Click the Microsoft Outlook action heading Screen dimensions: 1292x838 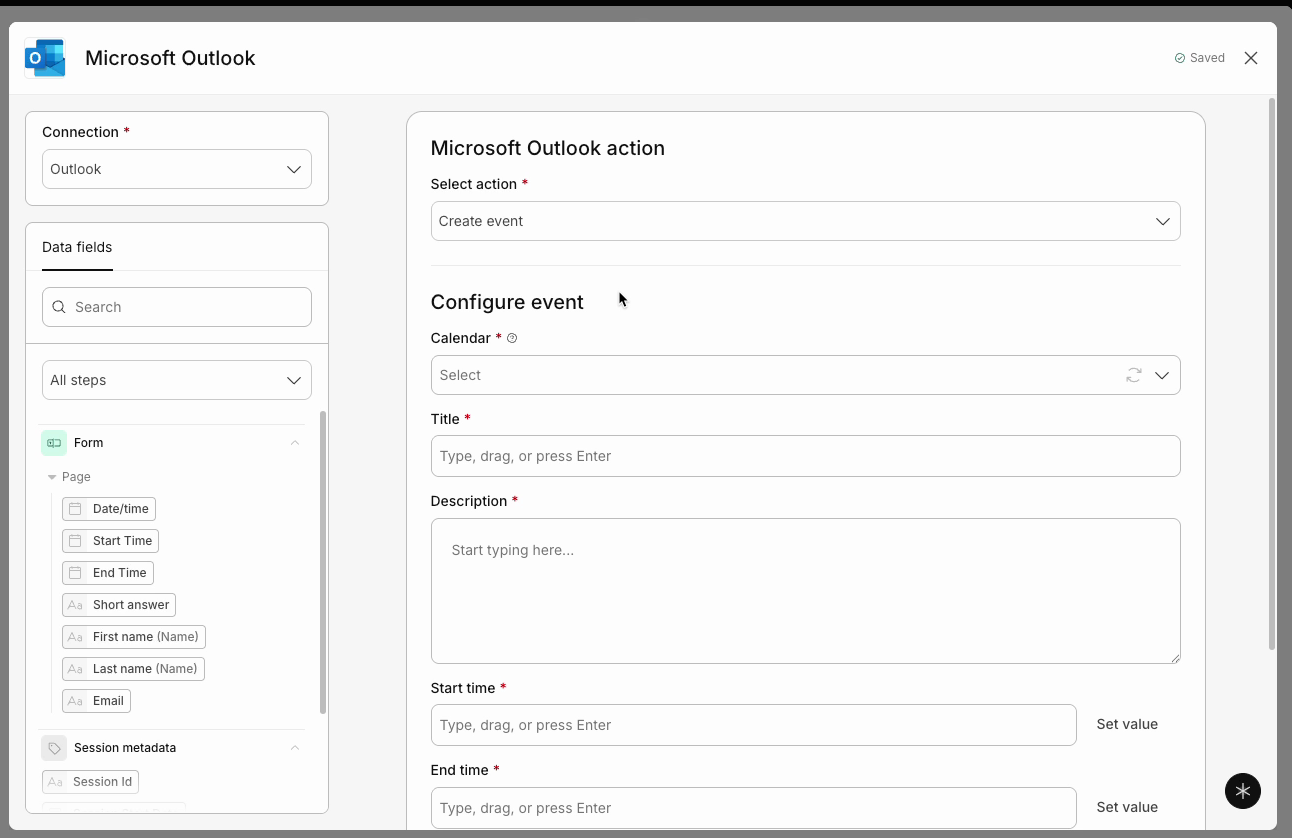(548, 148)
